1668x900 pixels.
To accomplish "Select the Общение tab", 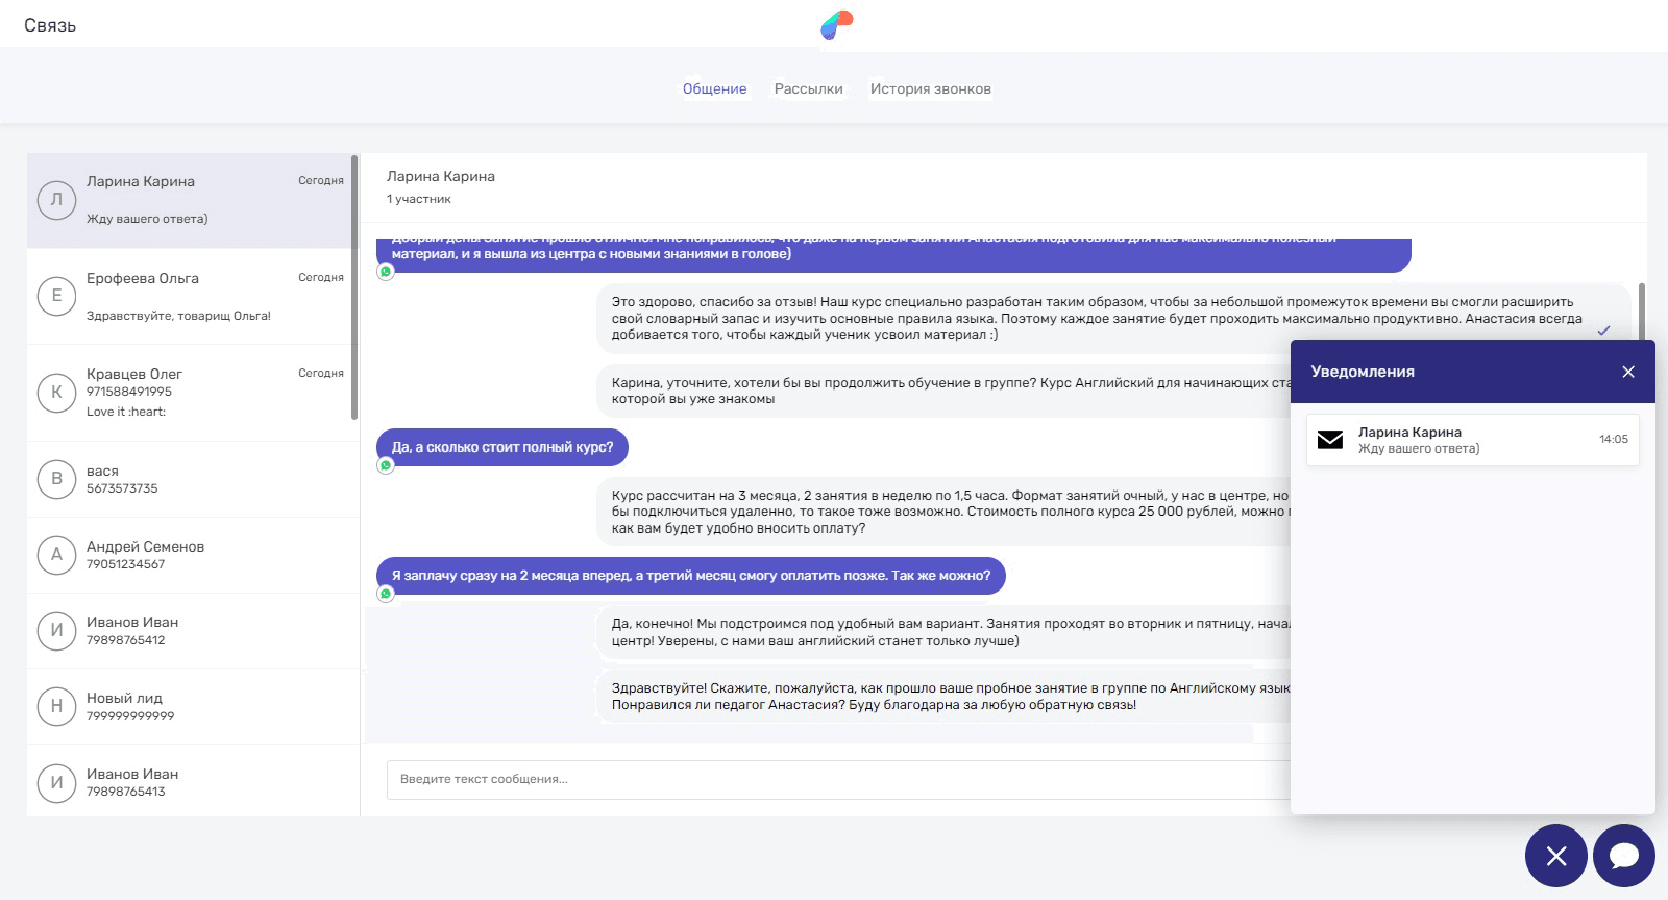I will click(714, 89).
